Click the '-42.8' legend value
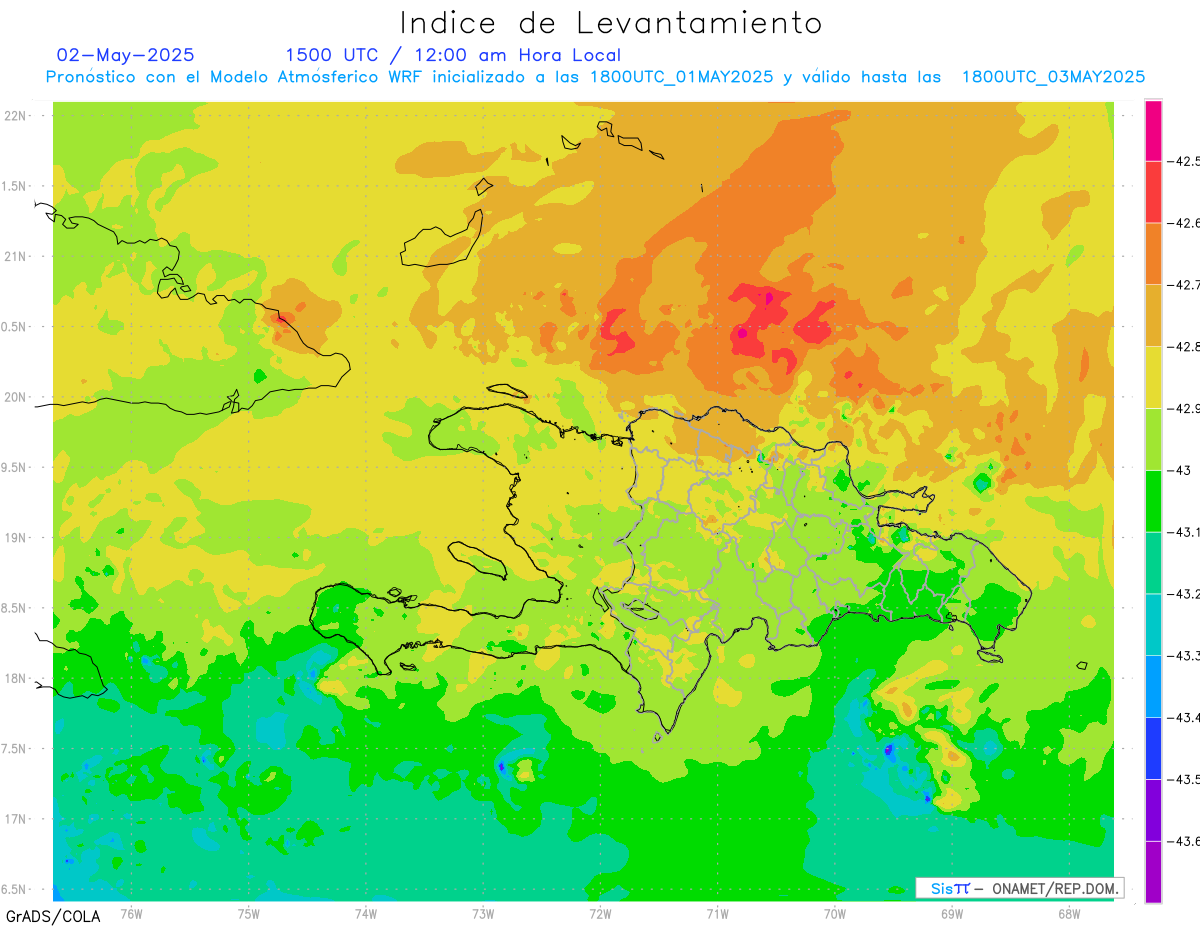1200x927 pixels. point(1184,347)
